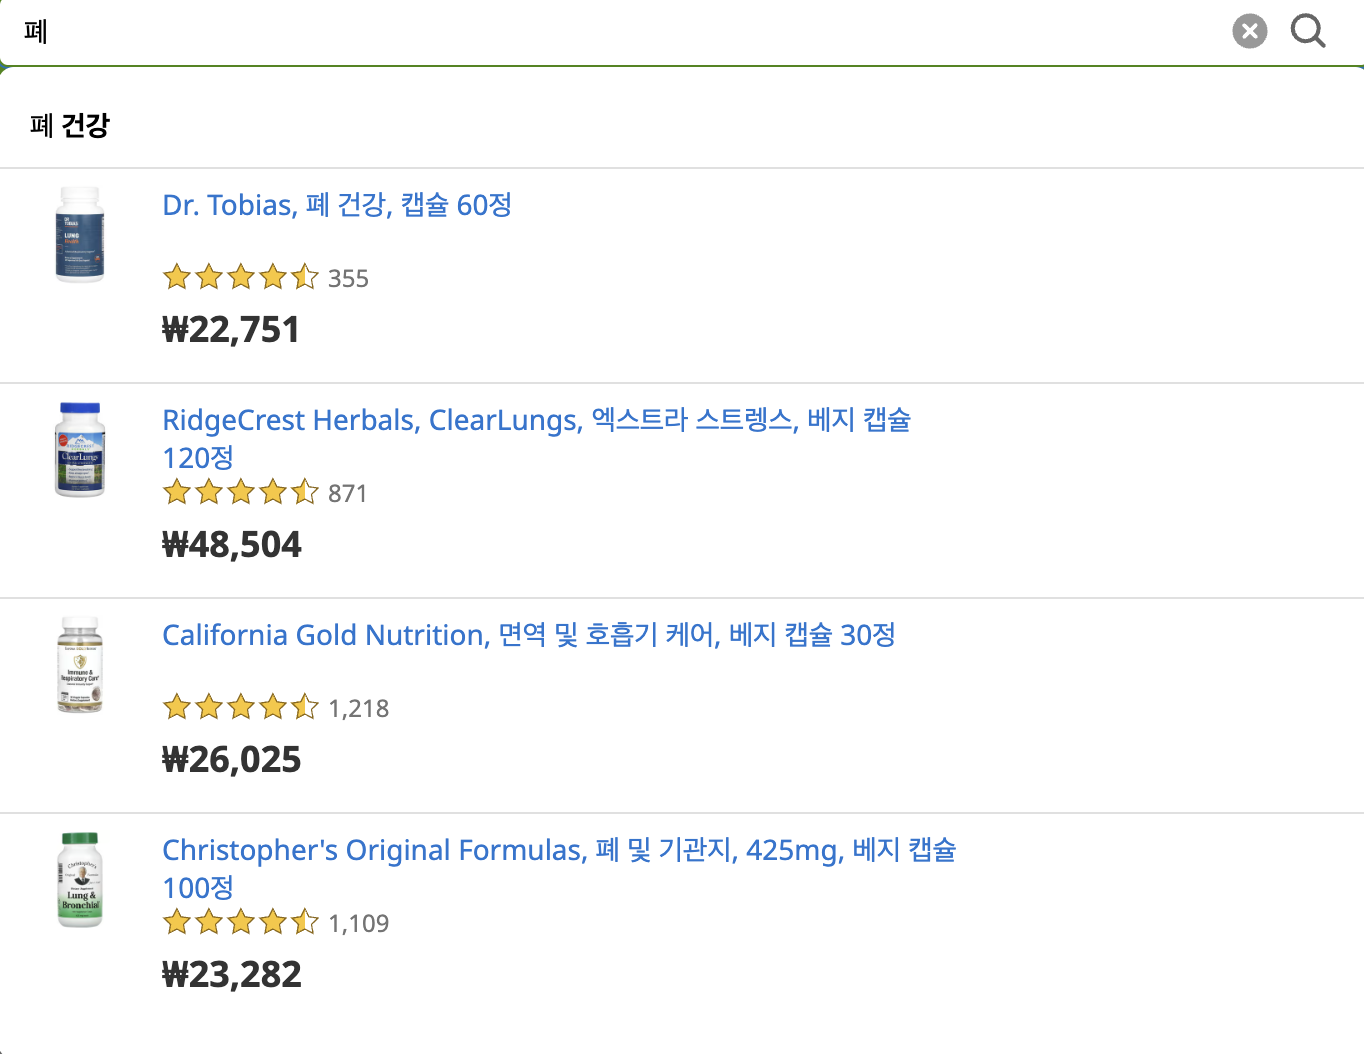
Task: Click Christopher's Lung & Bronchial bottle image
Action: [80, 881]
